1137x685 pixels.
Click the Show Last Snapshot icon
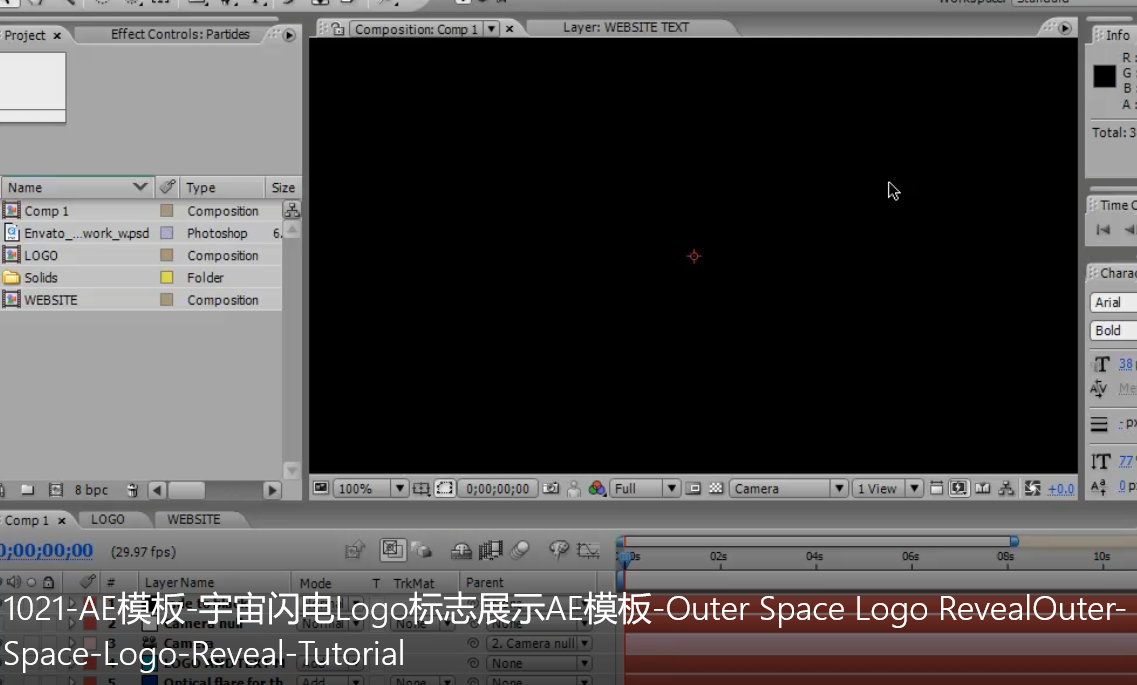[574, 489]
